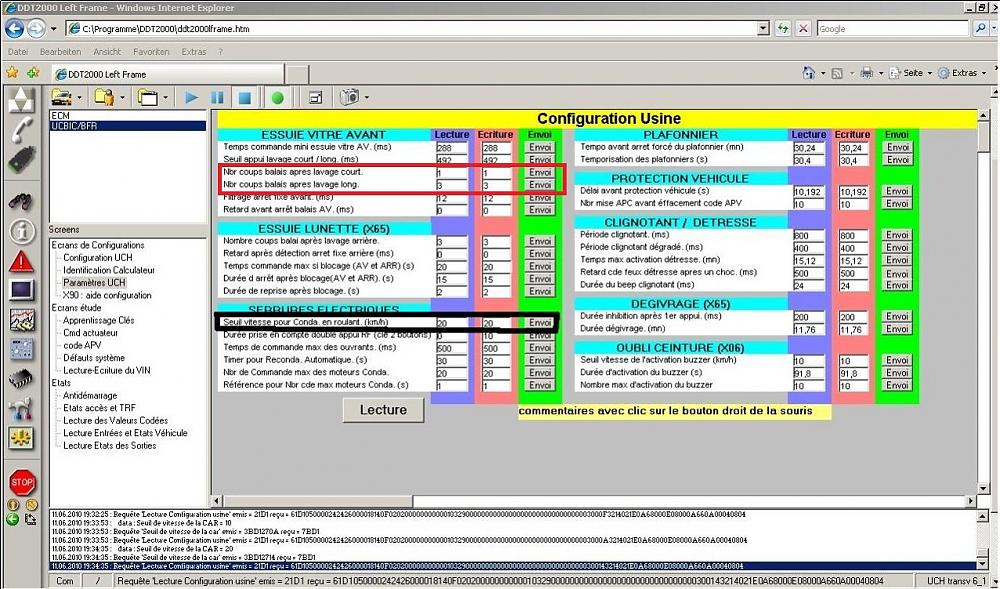Expand the dropdown arrow beside camera icon
This screenshot has width=1000, height=589.
367,98
